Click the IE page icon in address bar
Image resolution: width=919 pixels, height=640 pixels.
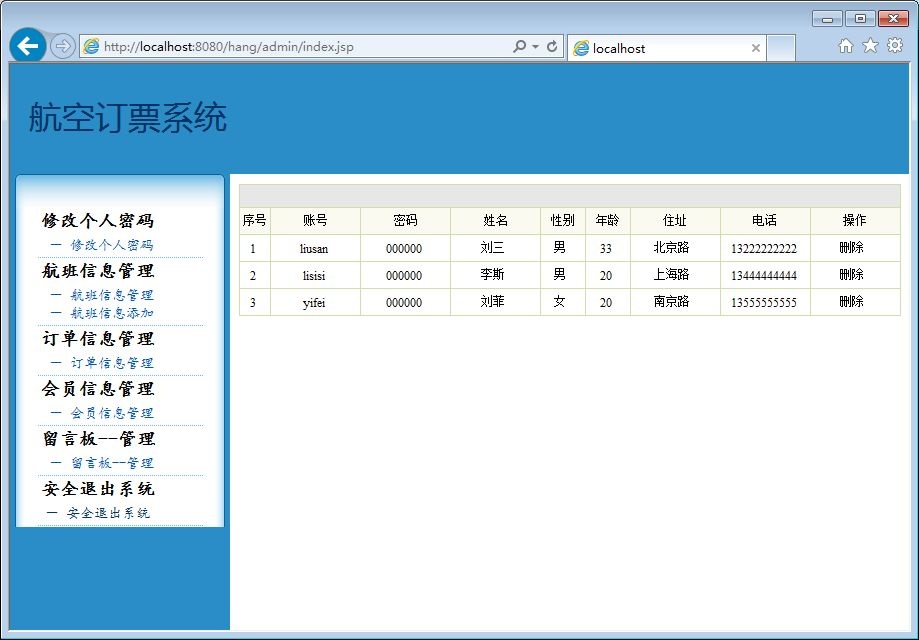(x=91, y=46)
